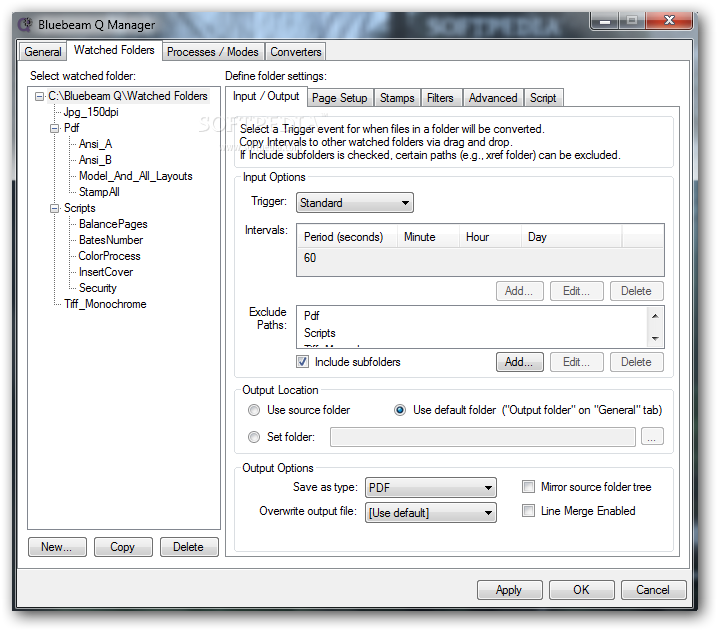Select the Scripts folder in tree
The width and height of the screenshot is (718, 631).
point(80,208)
